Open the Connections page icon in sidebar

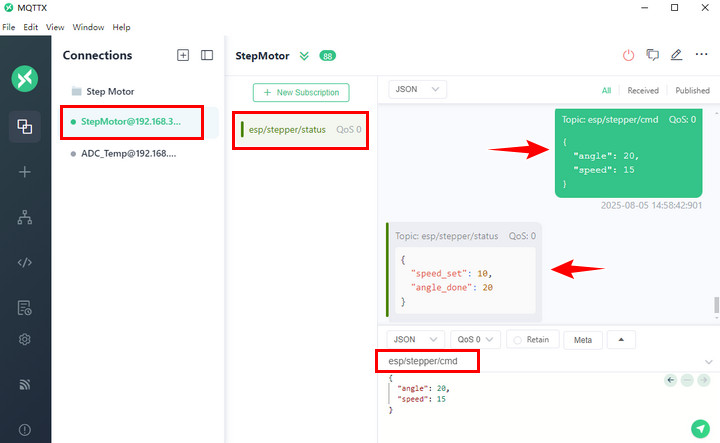pos(25,126)
